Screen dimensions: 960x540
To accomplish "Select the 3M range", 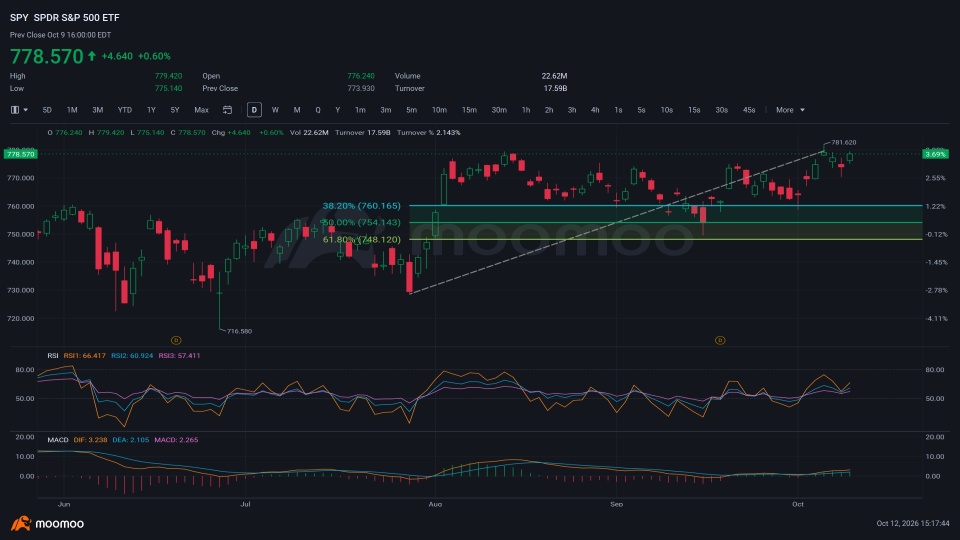I will (x=97, y=110).
